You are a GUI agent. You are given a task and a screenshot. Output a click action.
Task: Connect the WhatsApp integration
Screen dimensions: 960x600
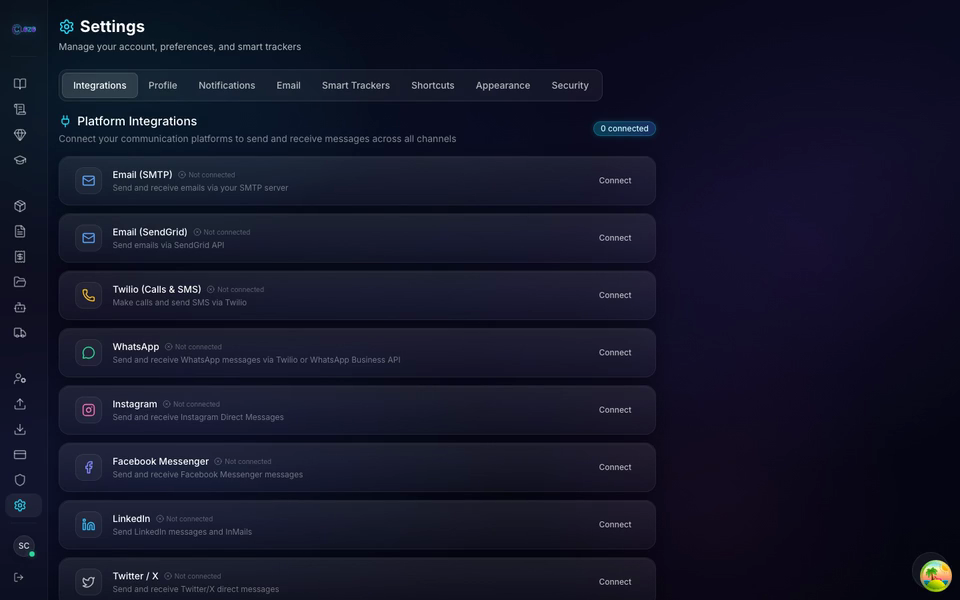pyautogui.click(x=615, y=353)
